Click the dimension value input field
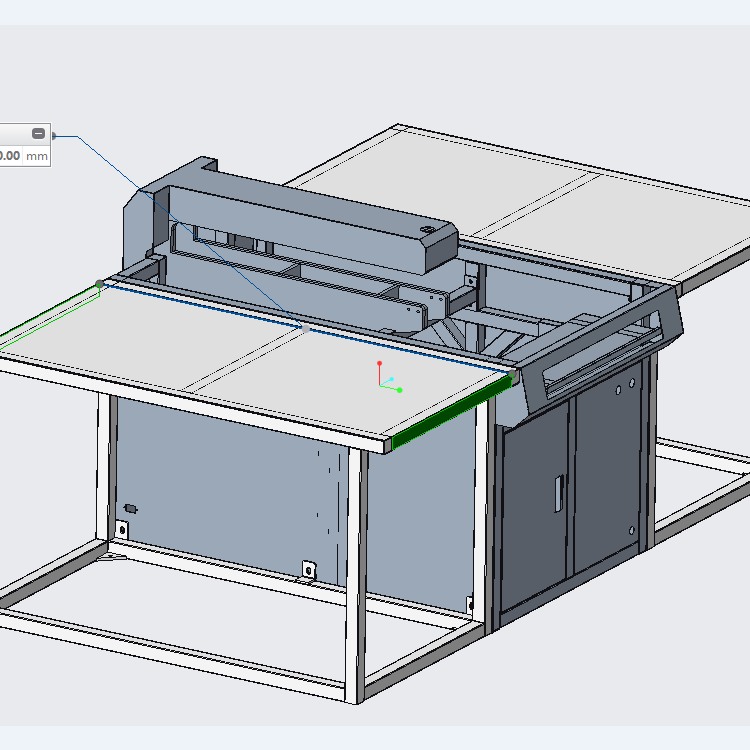Screen dimensions: 750x750 pos(10,156)
